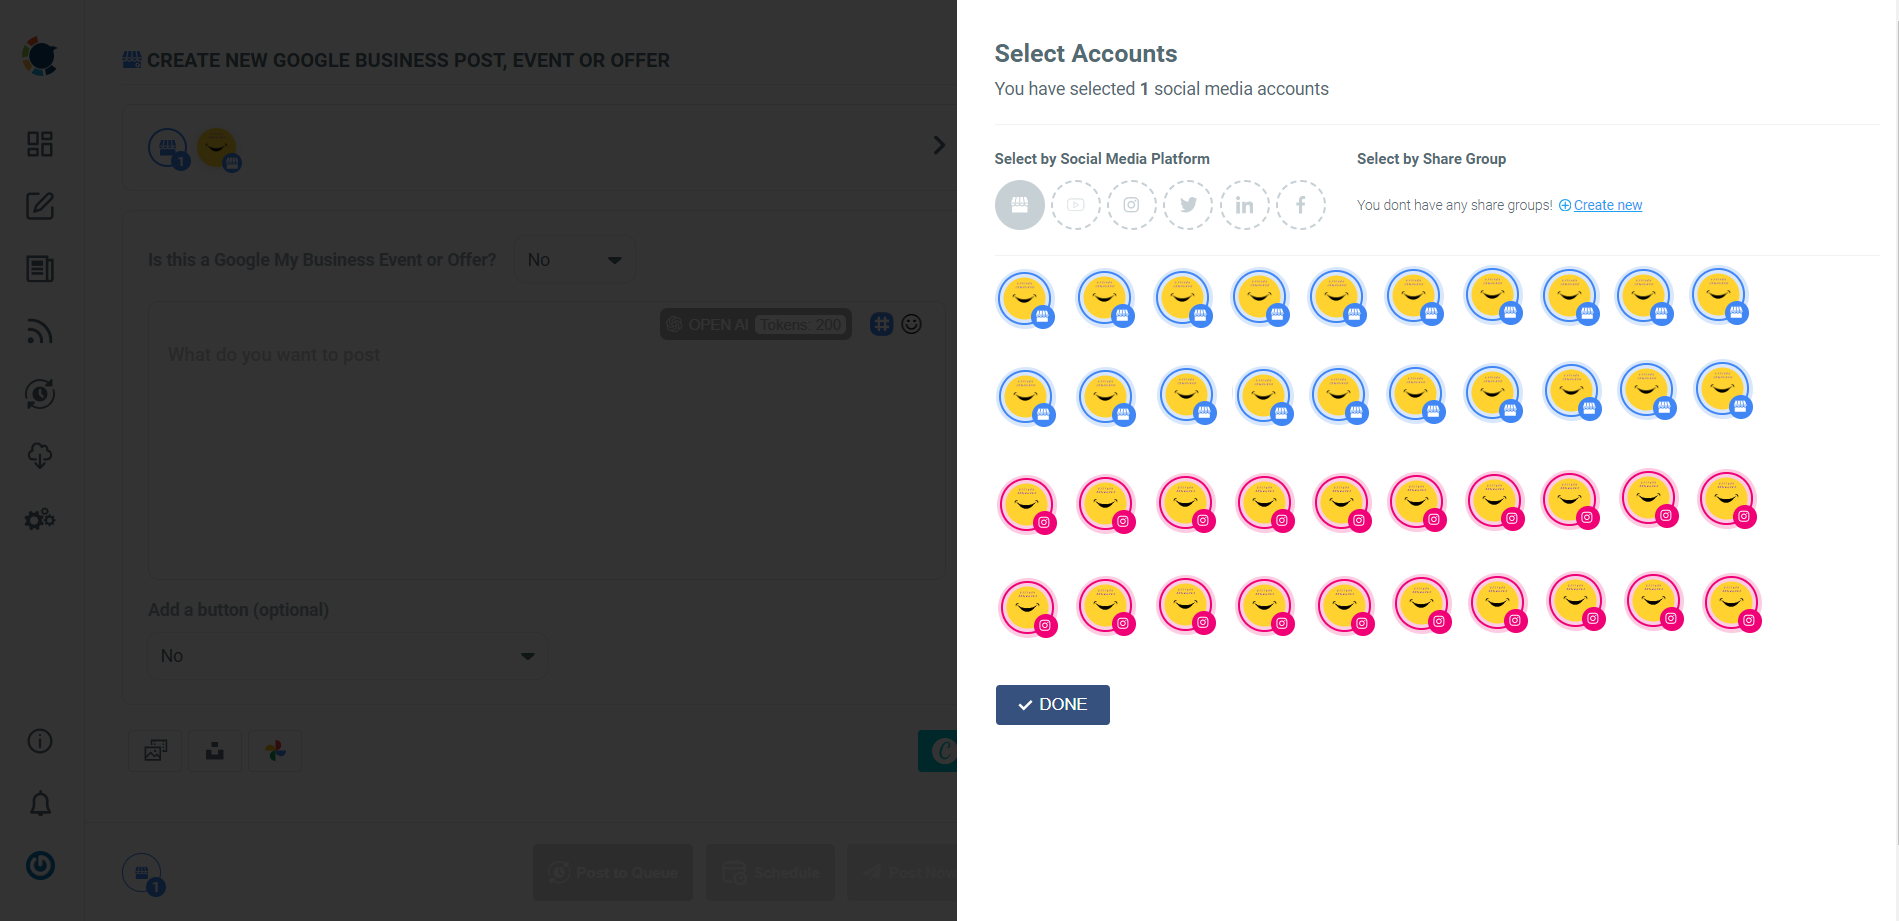
Task: Click the Create new share group link
Action: [x=1606, y=205]
